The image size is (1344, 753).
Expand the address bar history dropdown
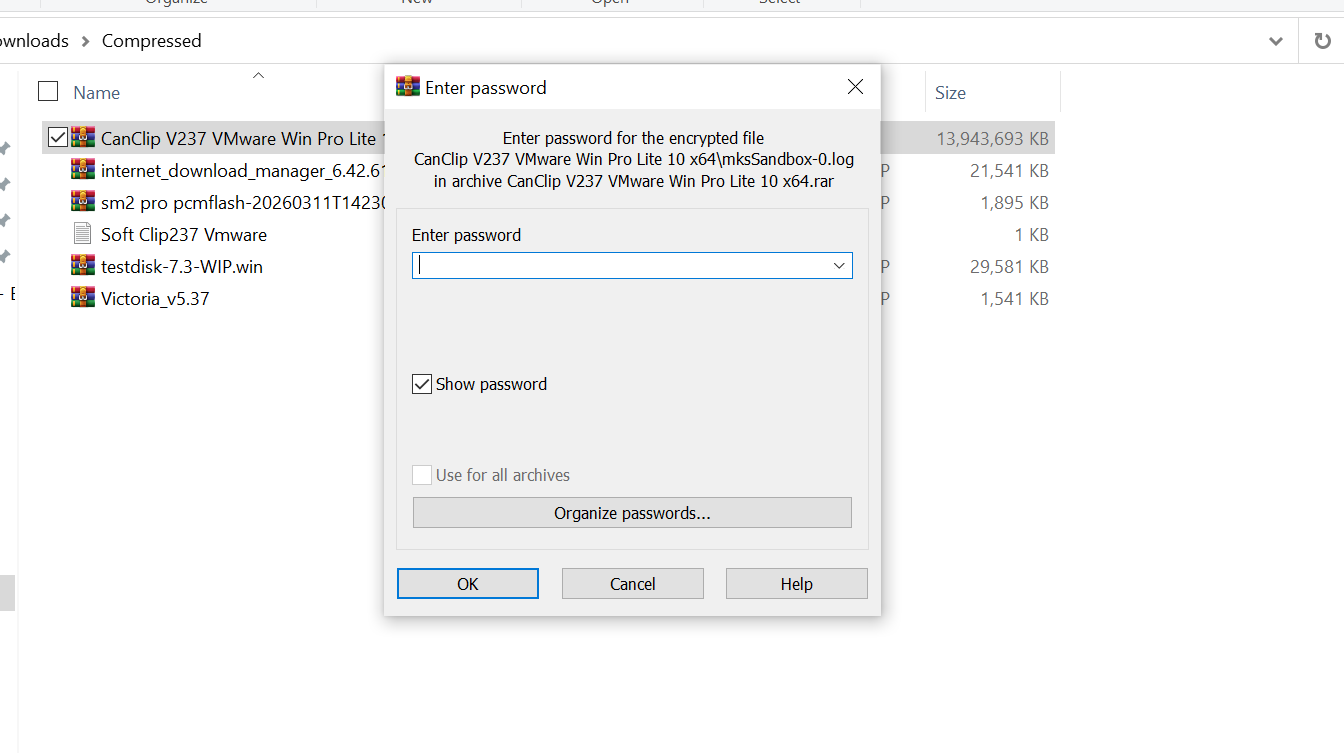[x=1276, y=41]
